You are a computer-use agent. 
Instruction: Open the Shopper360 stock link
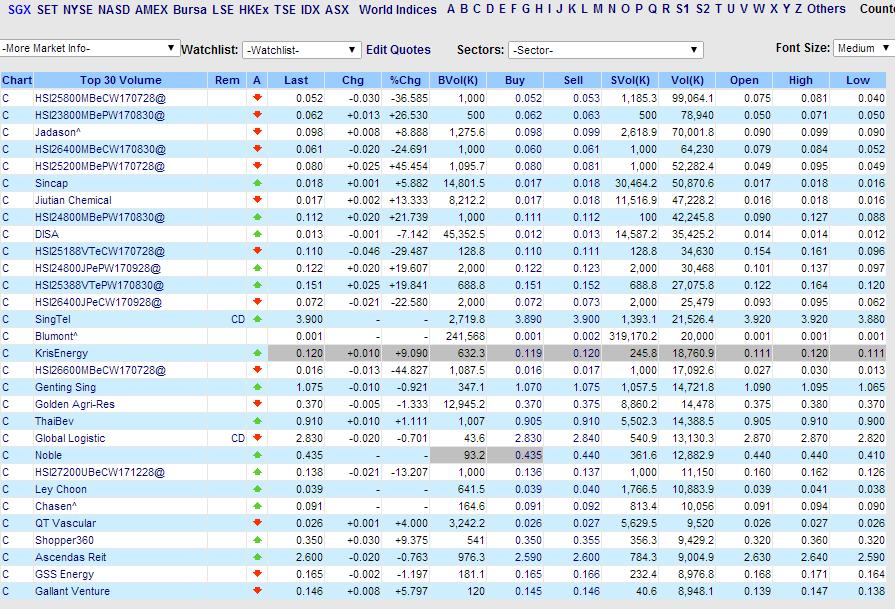coord(64,540)
